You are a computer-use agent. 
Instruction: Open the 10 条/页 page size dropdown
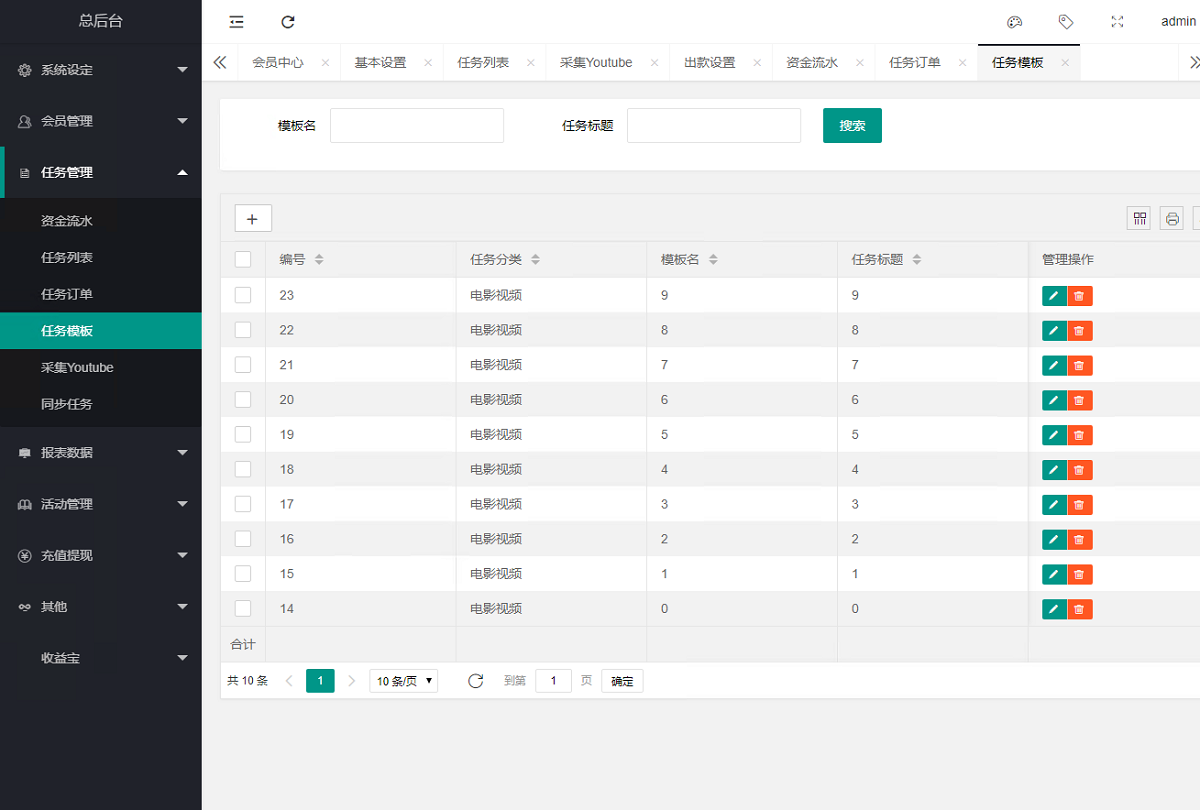403,681
